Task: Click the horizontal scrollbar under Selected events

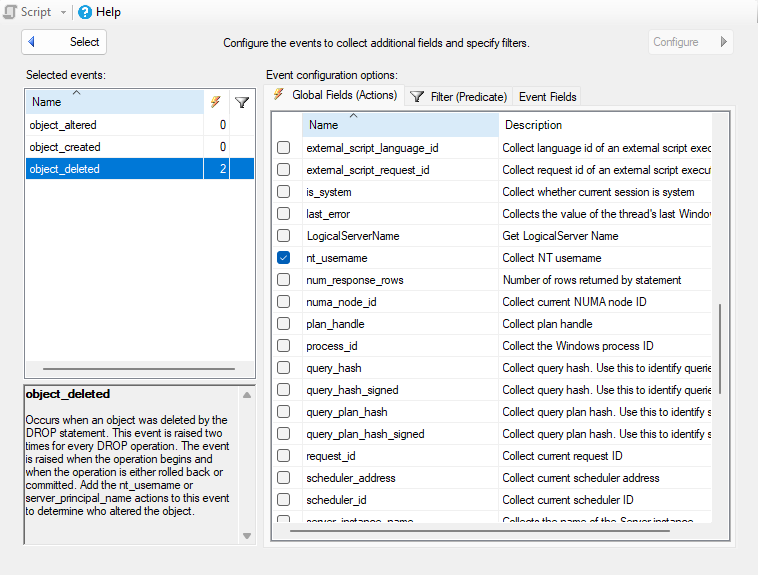Action: (139, 369)
